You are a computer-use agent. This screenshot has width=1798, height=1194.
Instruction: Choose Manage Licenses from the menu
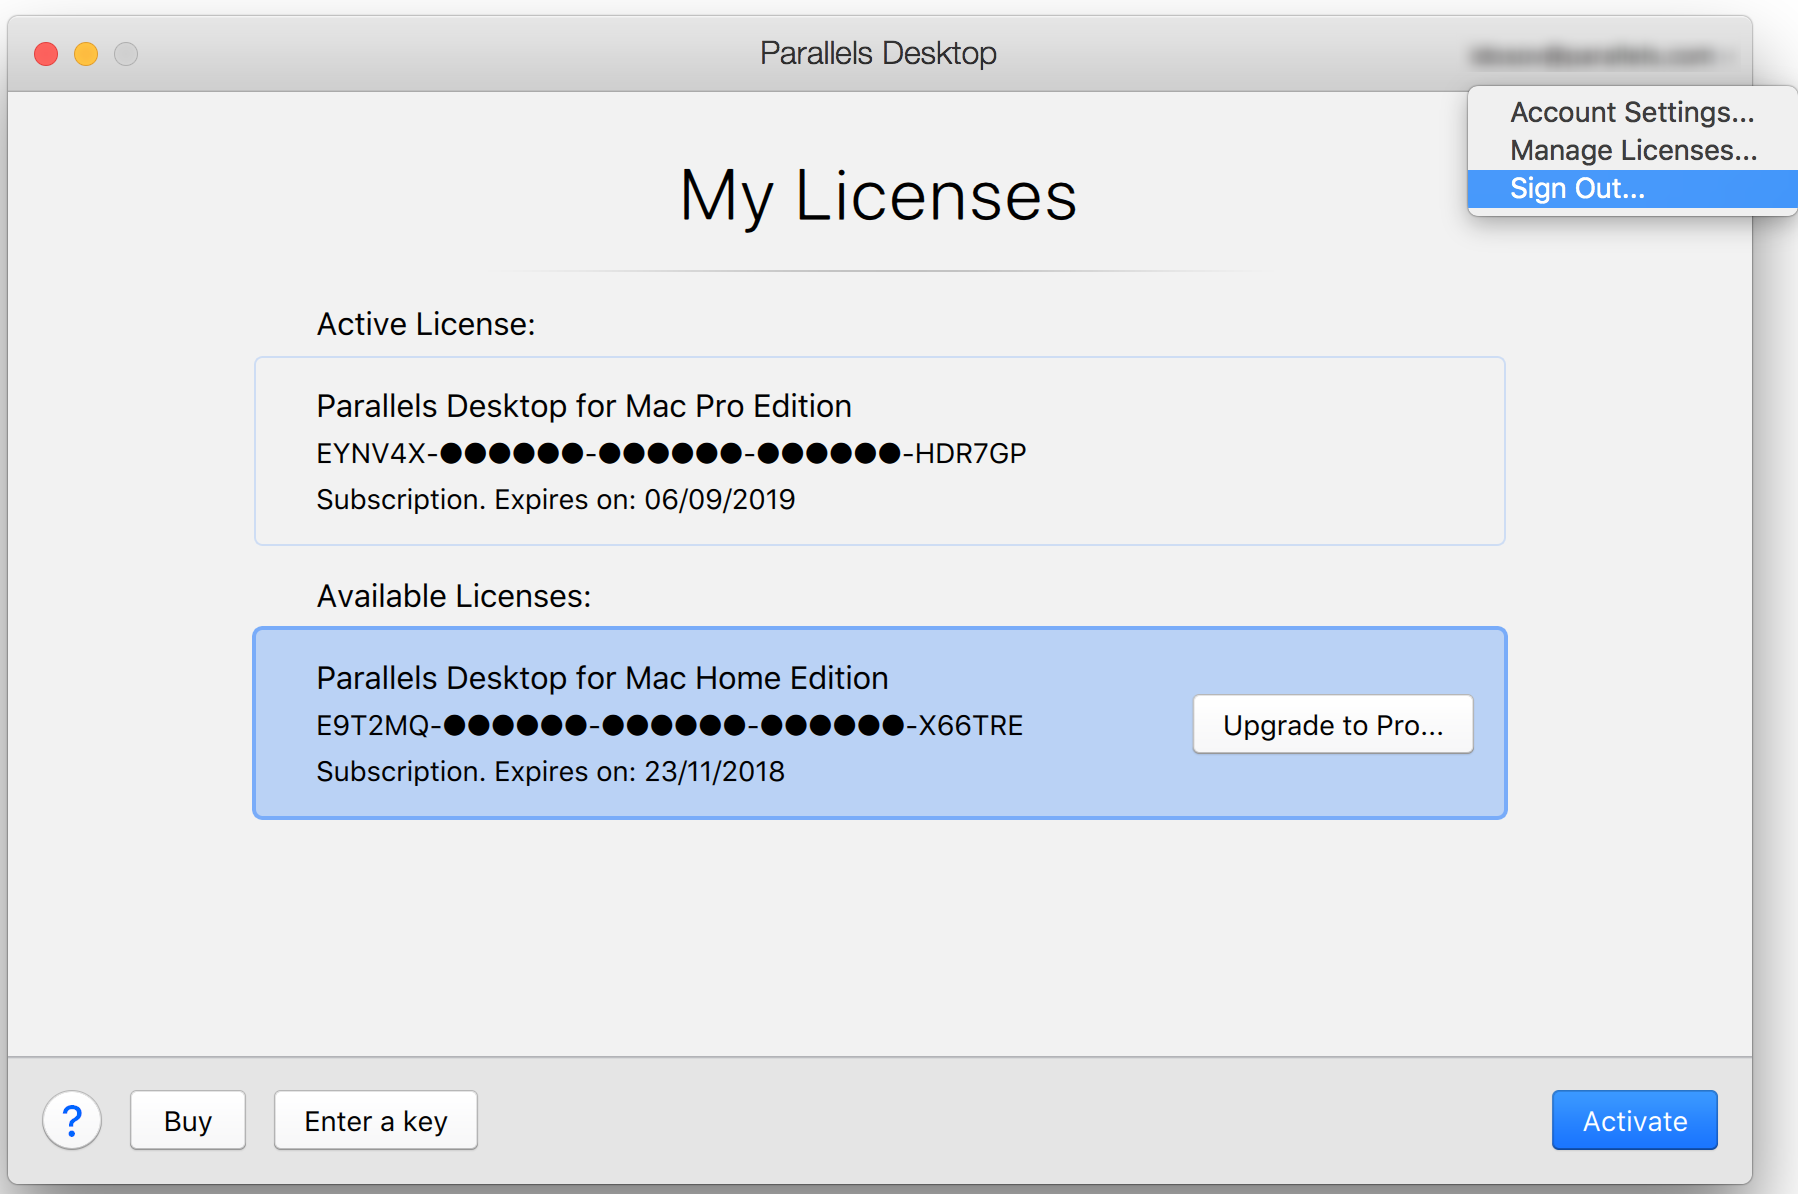(x=1632, y=150)
